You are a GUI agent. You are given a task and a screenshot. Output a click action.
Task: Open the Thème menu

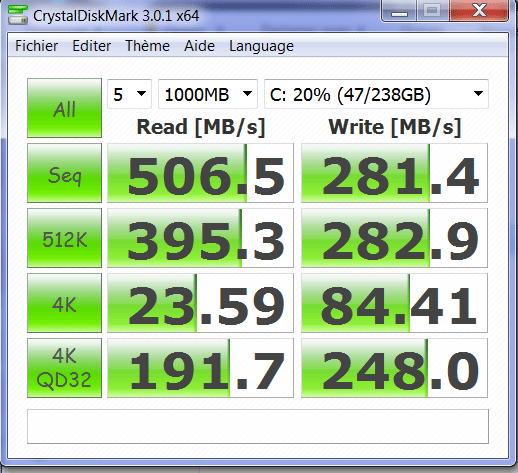pos(147,46)
